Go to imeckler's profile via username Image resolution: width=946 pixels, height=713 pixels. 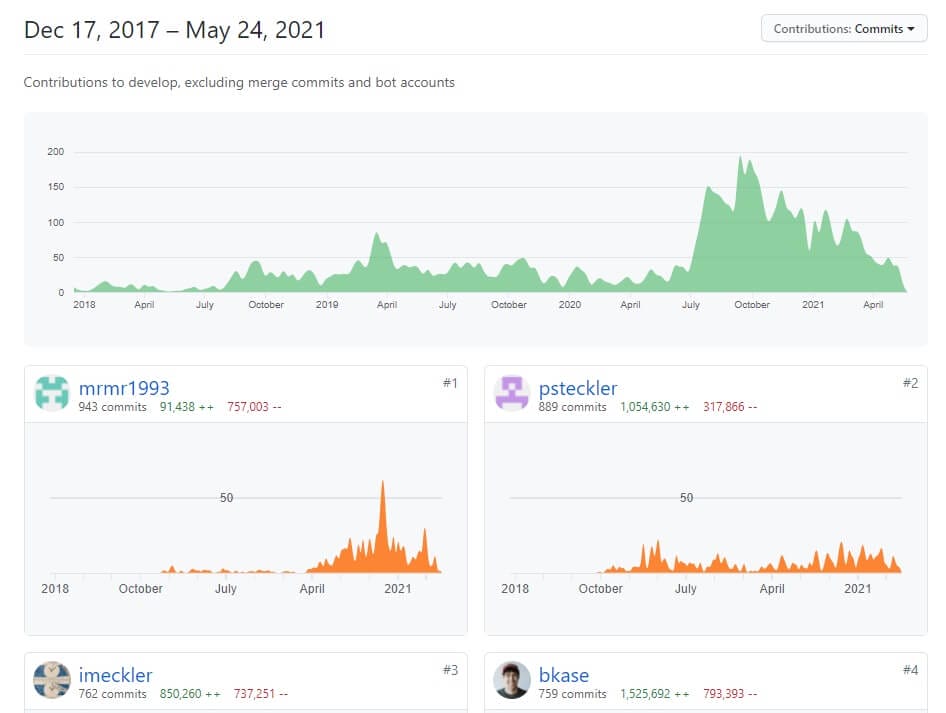click(x=115, y=675)
